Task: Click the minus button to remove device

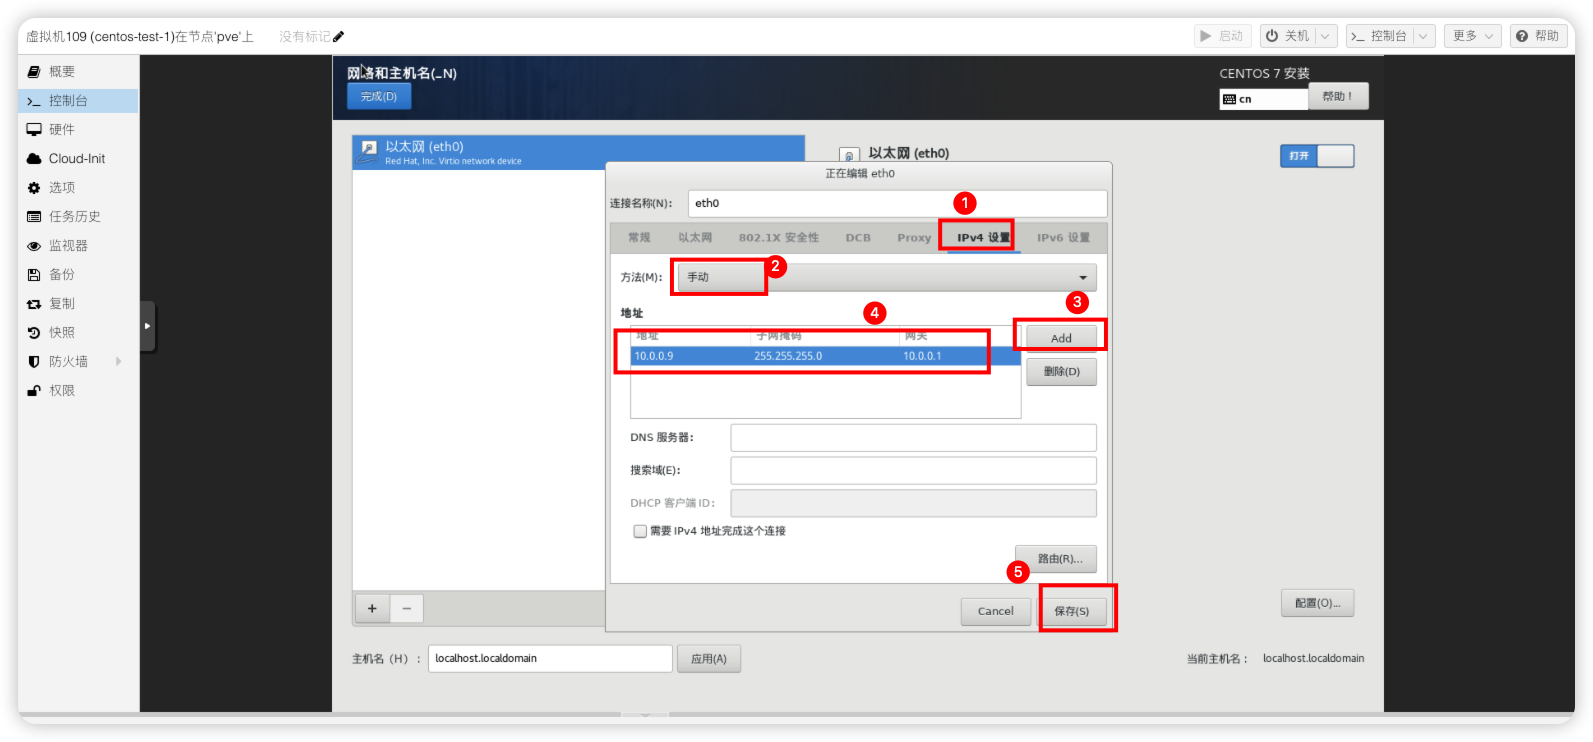Action: pyautogui.click(x=406, y=608)
